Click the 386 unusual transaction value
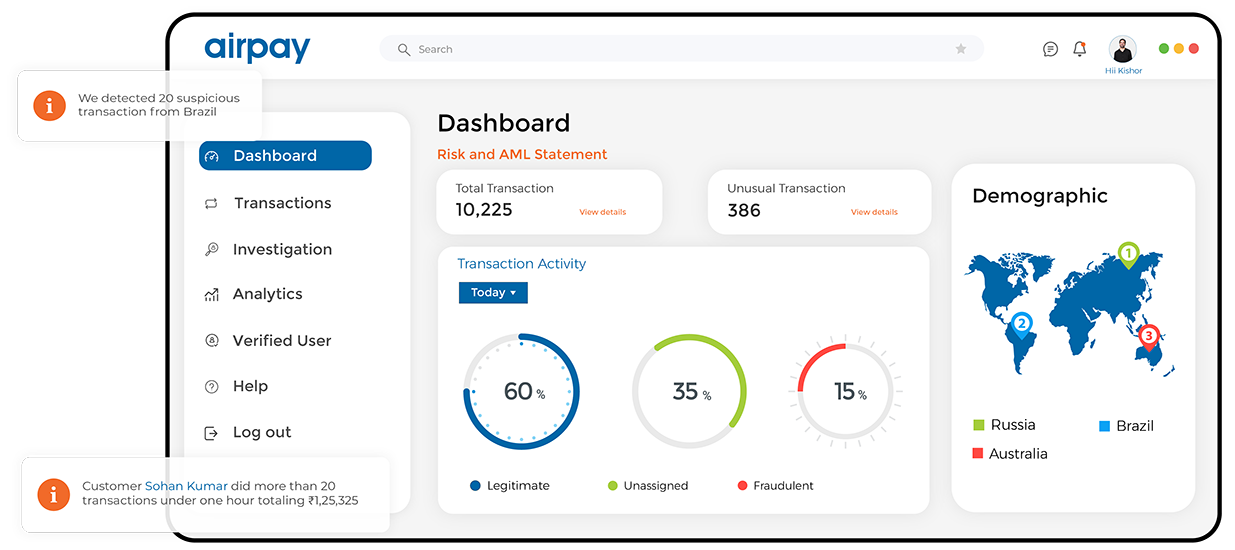Screen dimensions: 1235x550 tap(744, 210)
